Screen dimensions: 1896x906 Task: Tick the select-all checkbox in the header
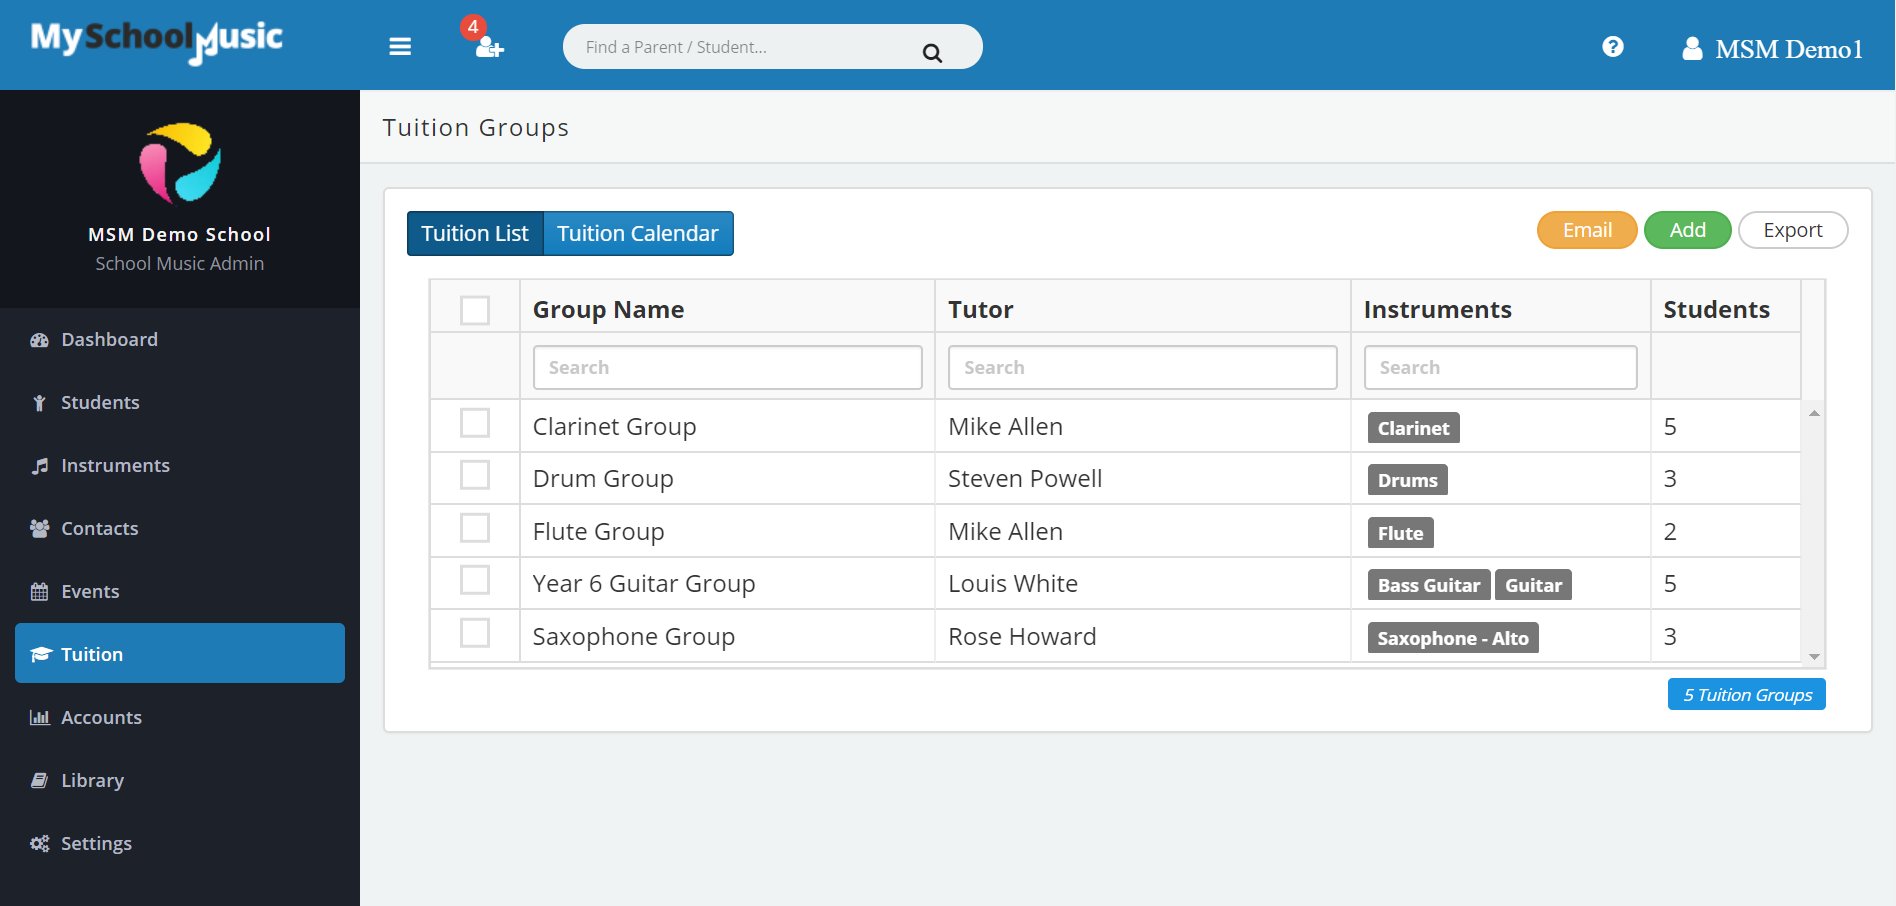475,310
